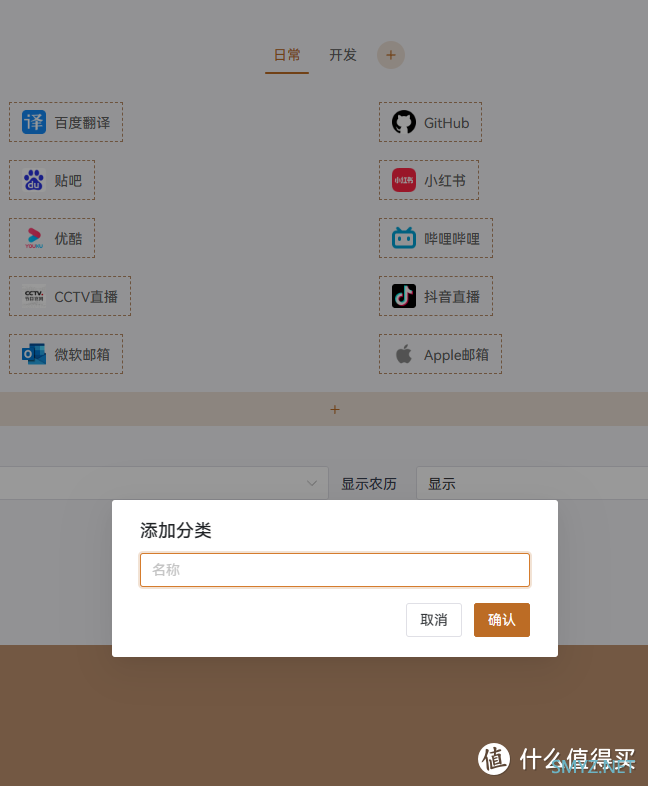Click the 贴吧 label text
Image resolution: width=648 pixels, height=786 pixels.
(68, 181)
